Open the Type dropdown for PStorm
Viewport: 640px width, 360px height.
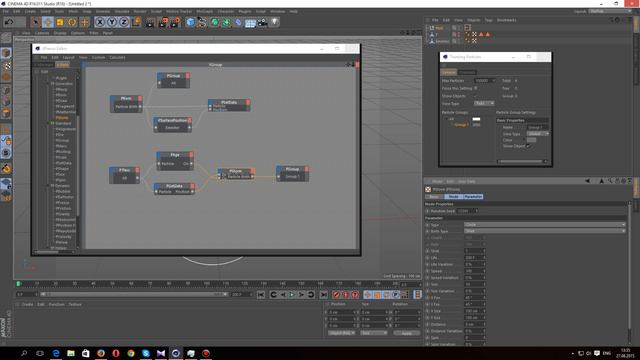pyautogui.click(x=544, y=225)
